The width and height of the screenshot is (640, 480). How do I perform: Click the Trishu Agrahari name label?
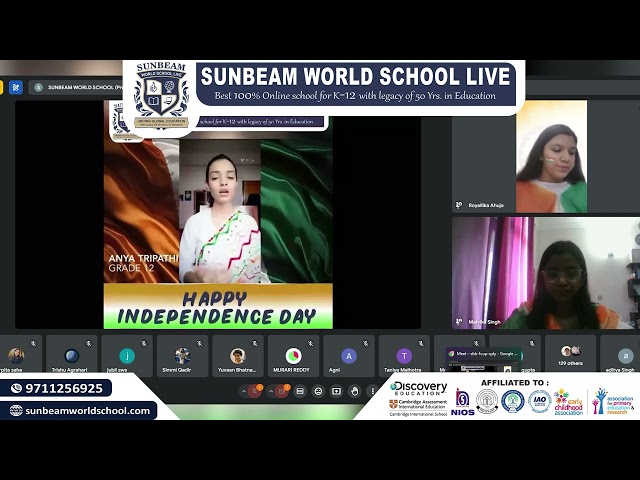(x=69, y=370)
